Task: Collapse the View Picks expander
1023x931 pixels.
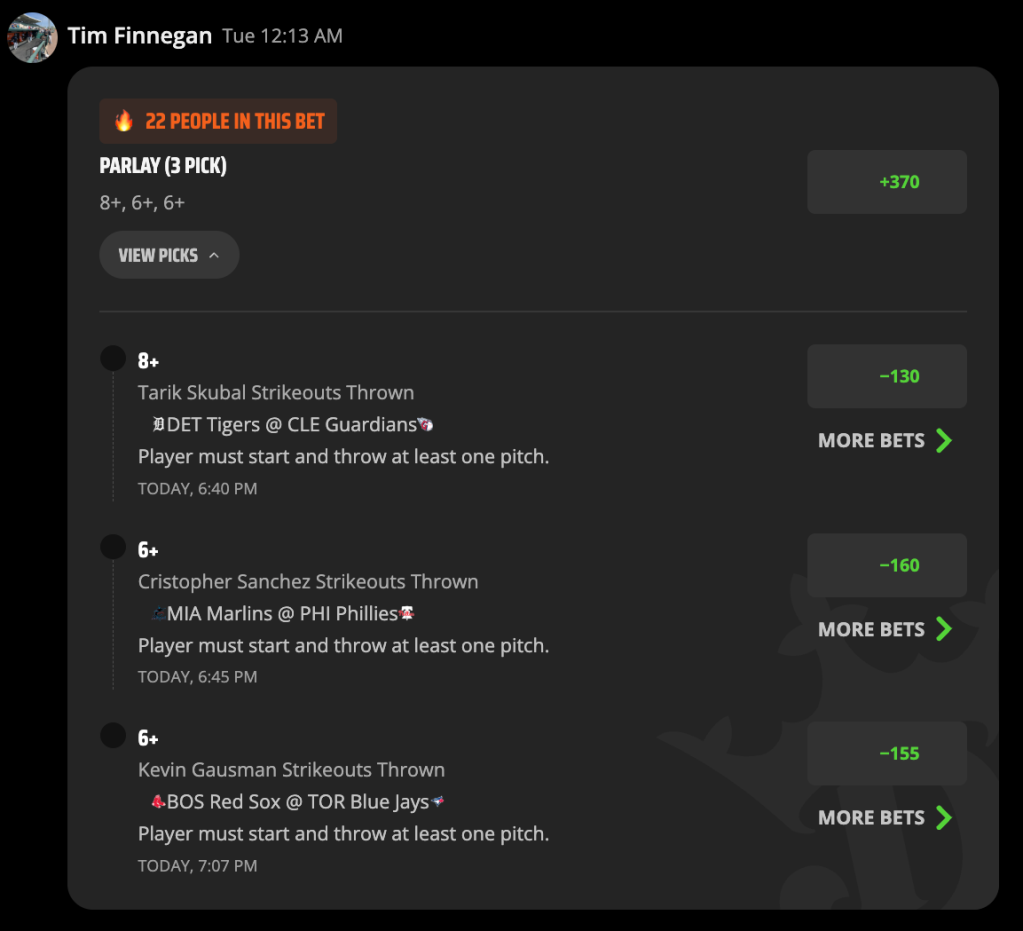Action: (x=169, y=255)
